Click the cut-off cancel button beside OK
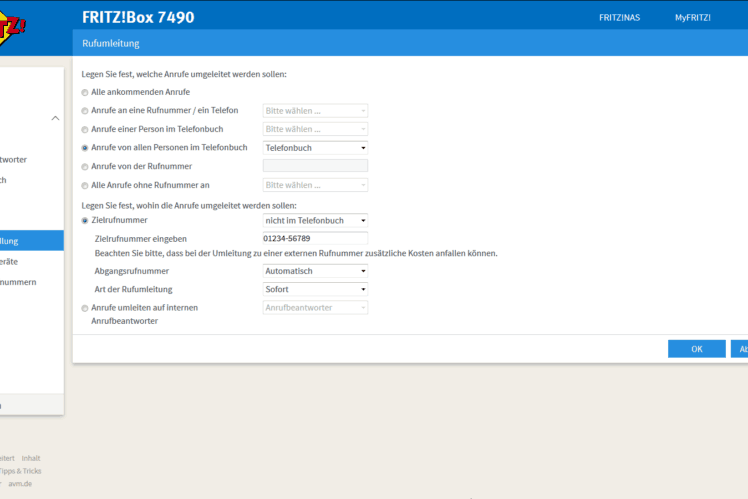Image resolution: width=748 pixels, height=499 pixels. click(739, 349)
